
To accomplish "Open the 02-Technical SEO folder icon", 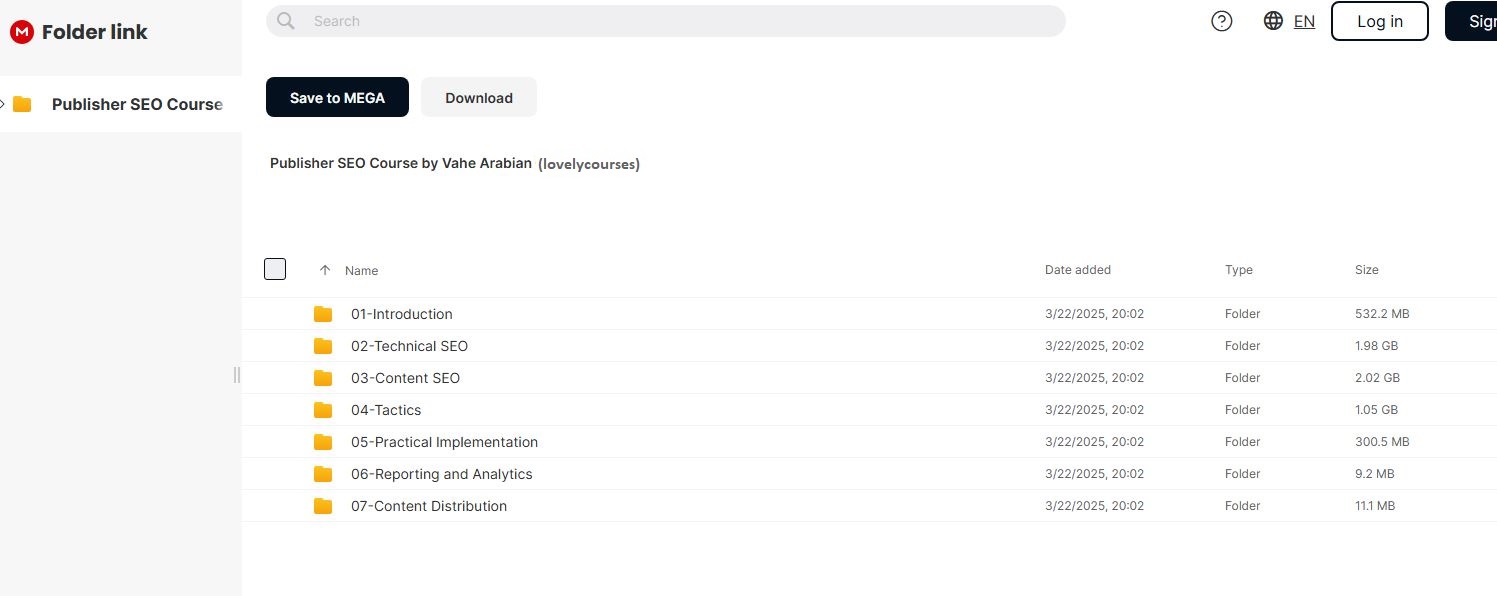I will [x=323, y=346].
